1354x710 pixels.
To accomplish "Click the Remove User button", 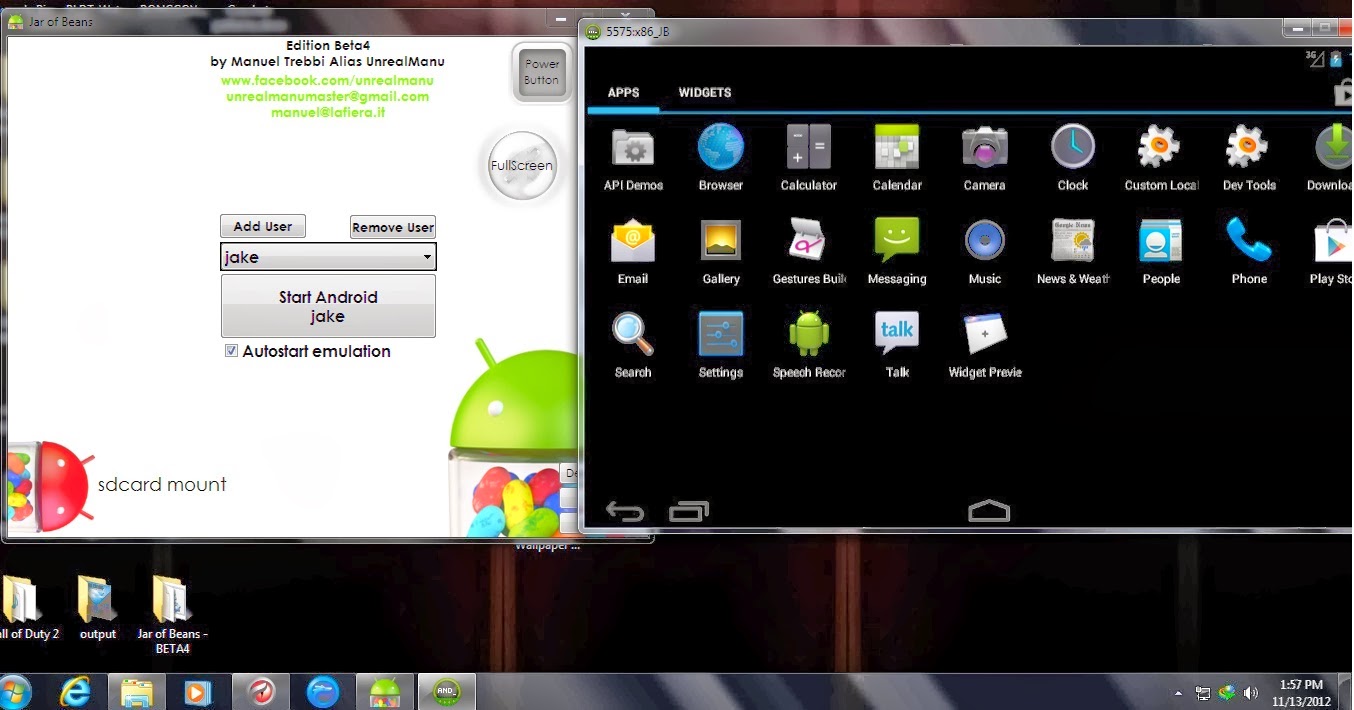I will coord(393,227).
